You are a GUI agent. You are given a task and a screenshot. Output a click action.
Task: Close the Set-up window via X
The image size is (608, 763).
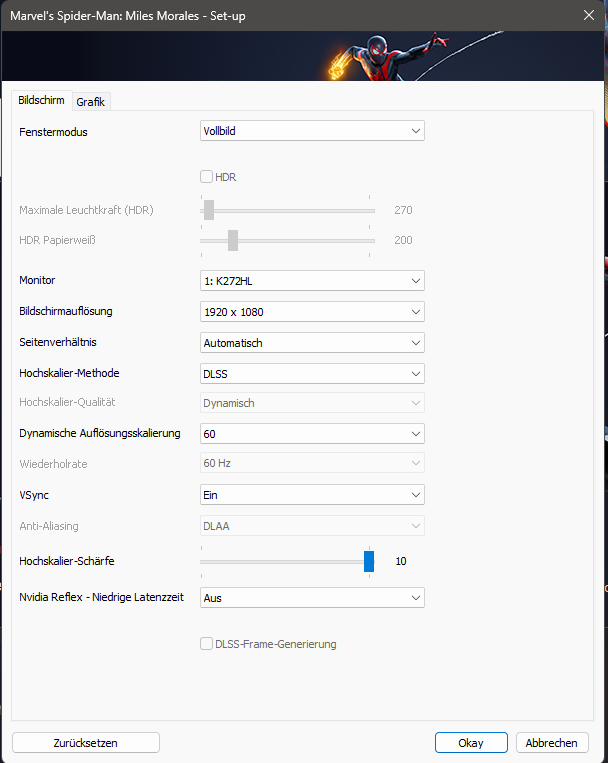pyautogui.click(x=589, y=15)
